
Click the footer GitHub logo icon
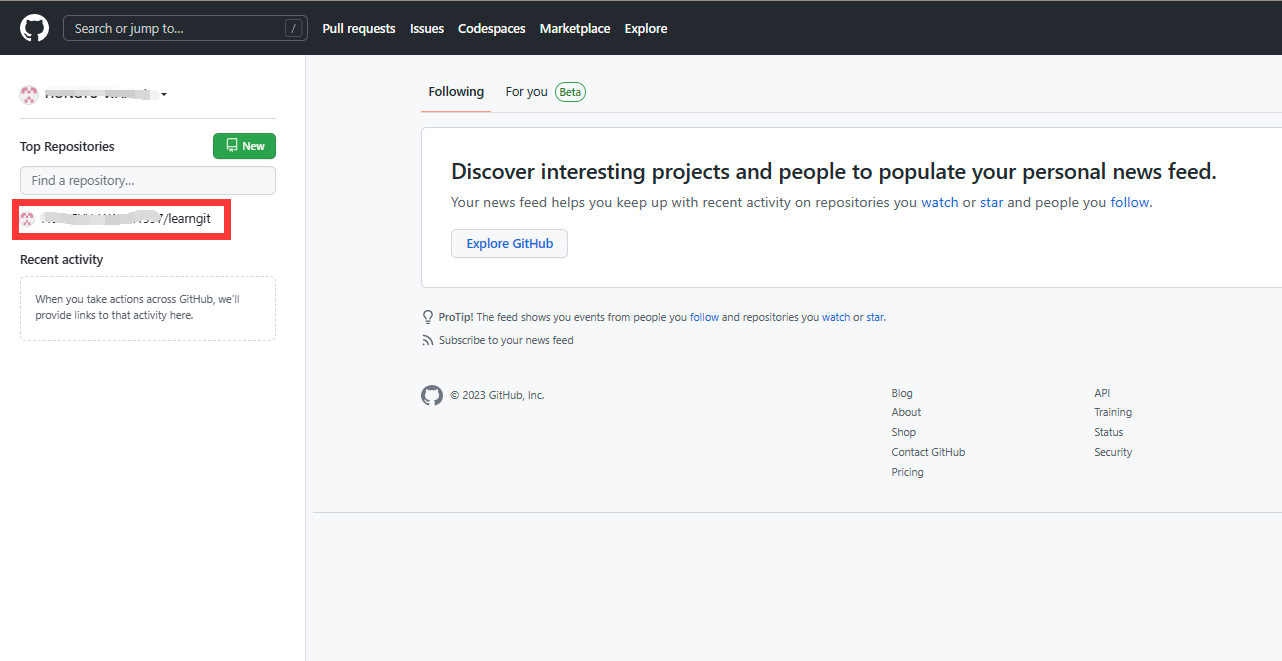click(432, 395)
